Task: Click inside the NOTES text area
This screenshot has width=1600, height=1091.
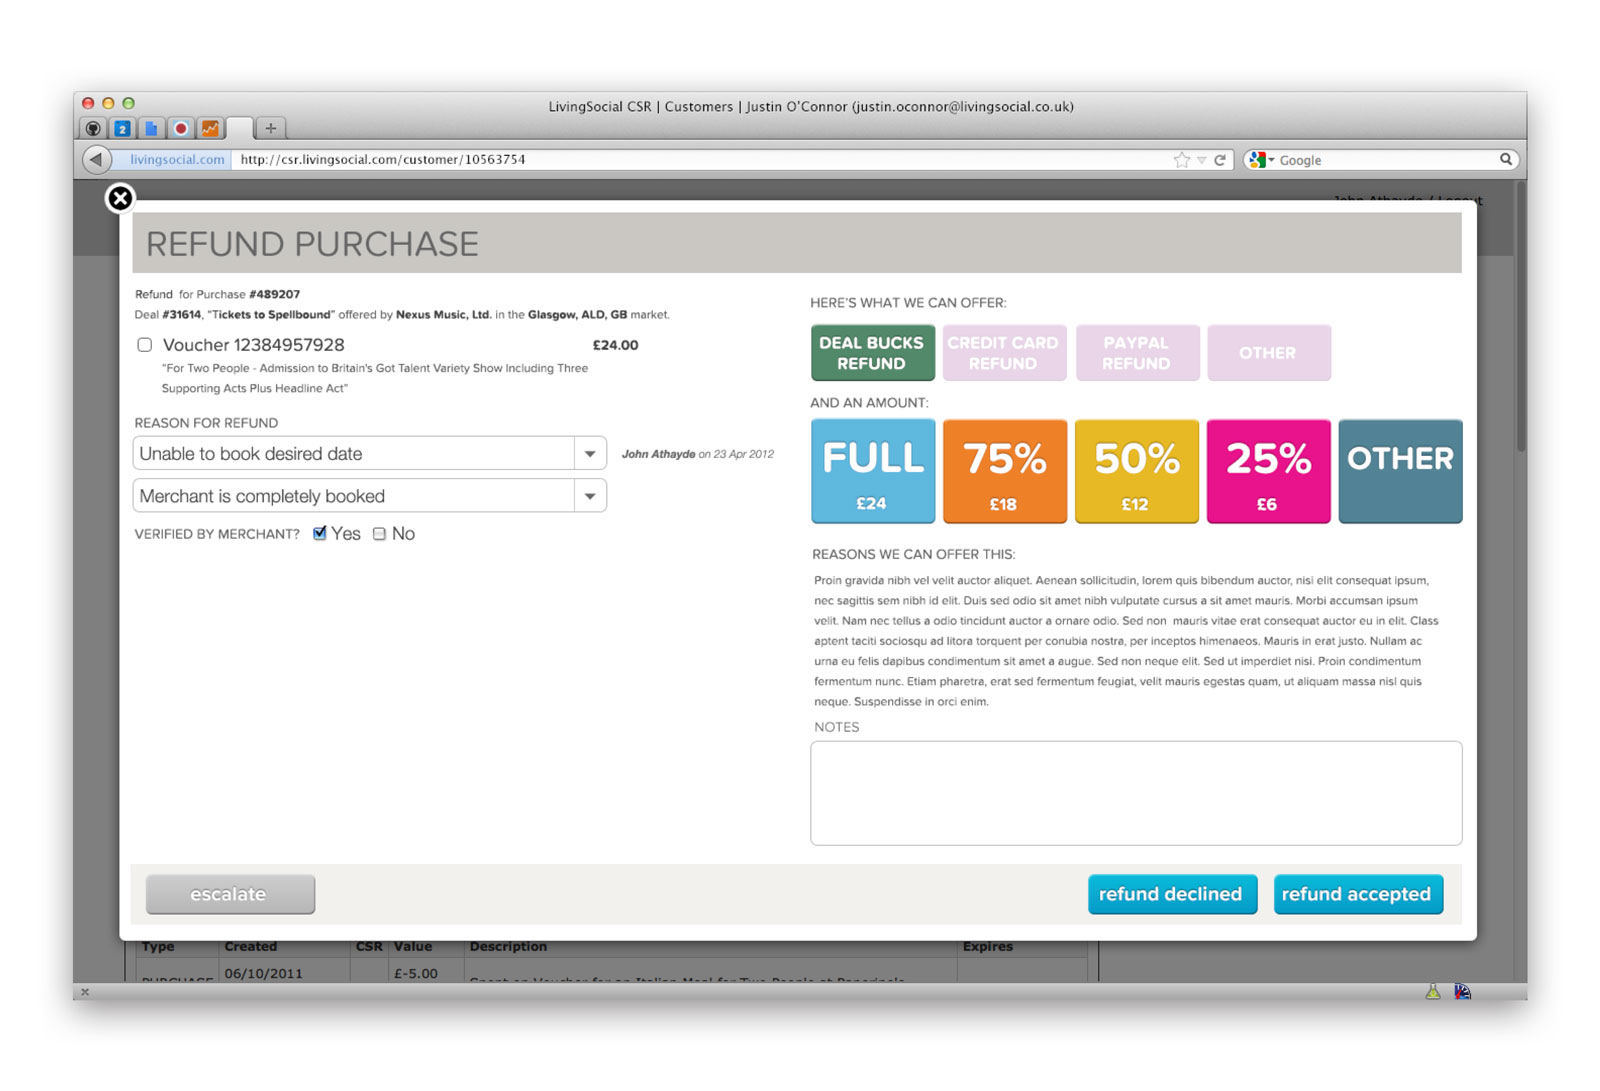Action: 1136,792
